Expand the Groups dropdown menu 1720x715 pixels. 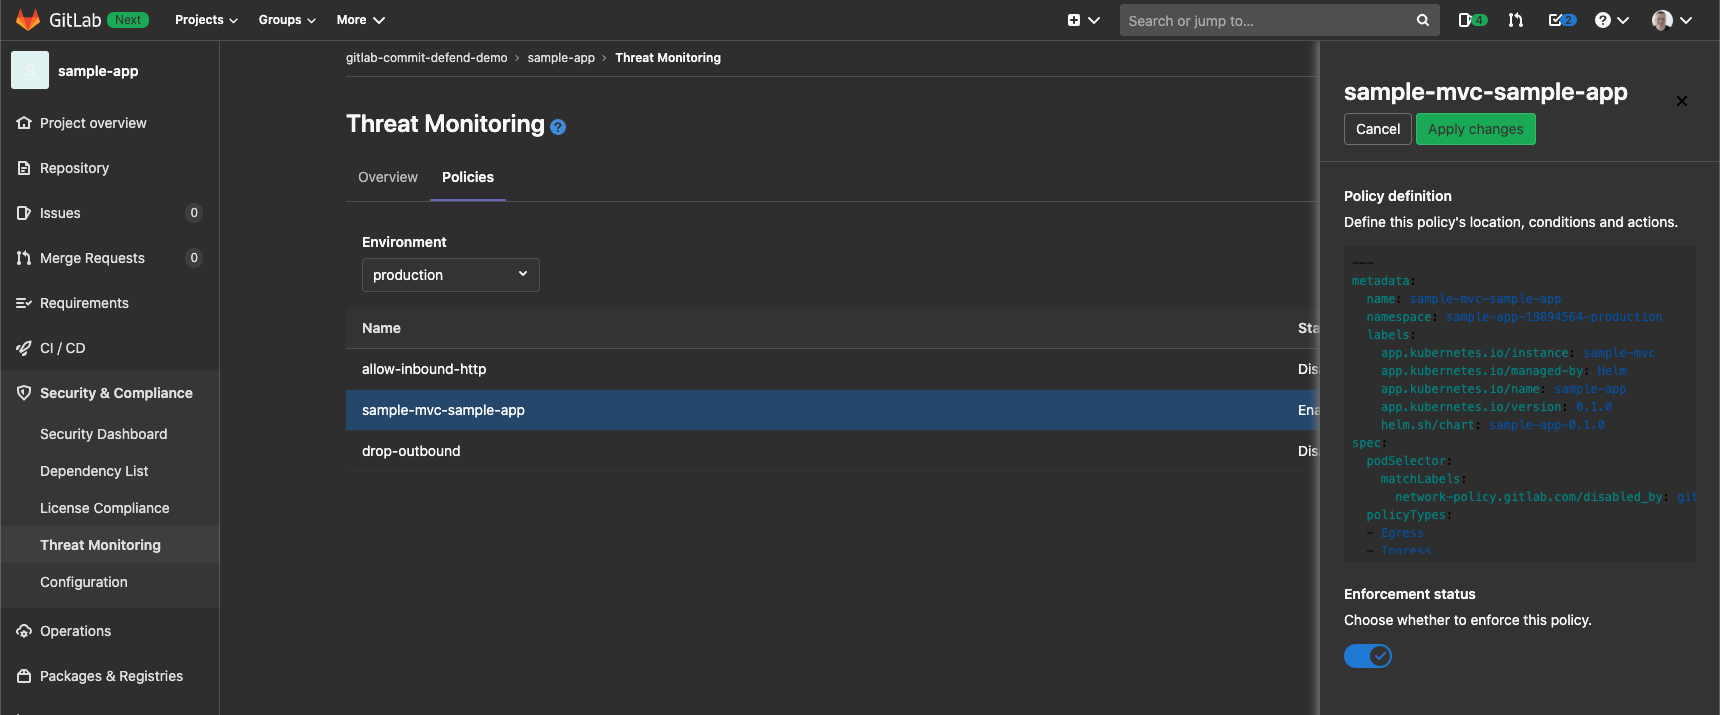(287, 20)
